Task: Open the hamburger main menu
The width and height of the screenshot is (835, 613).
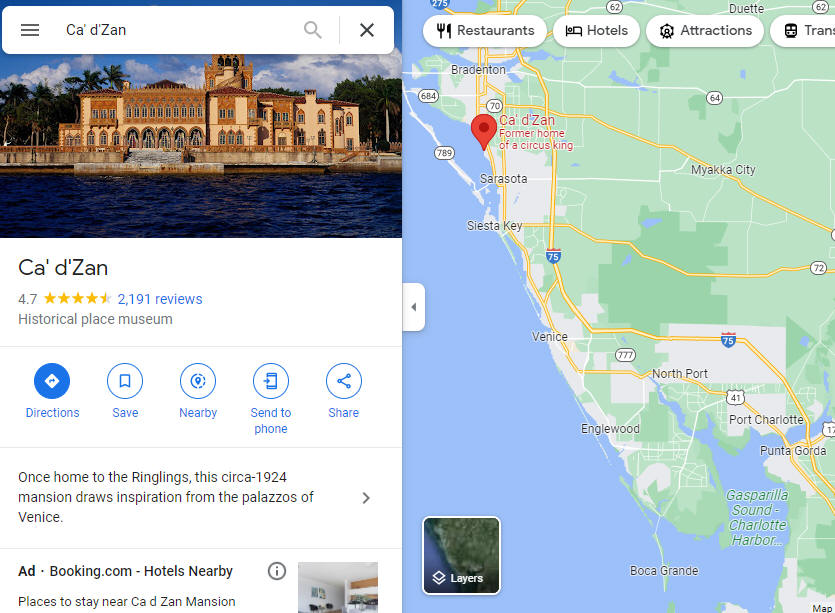Action: click(x=30, y=30)
